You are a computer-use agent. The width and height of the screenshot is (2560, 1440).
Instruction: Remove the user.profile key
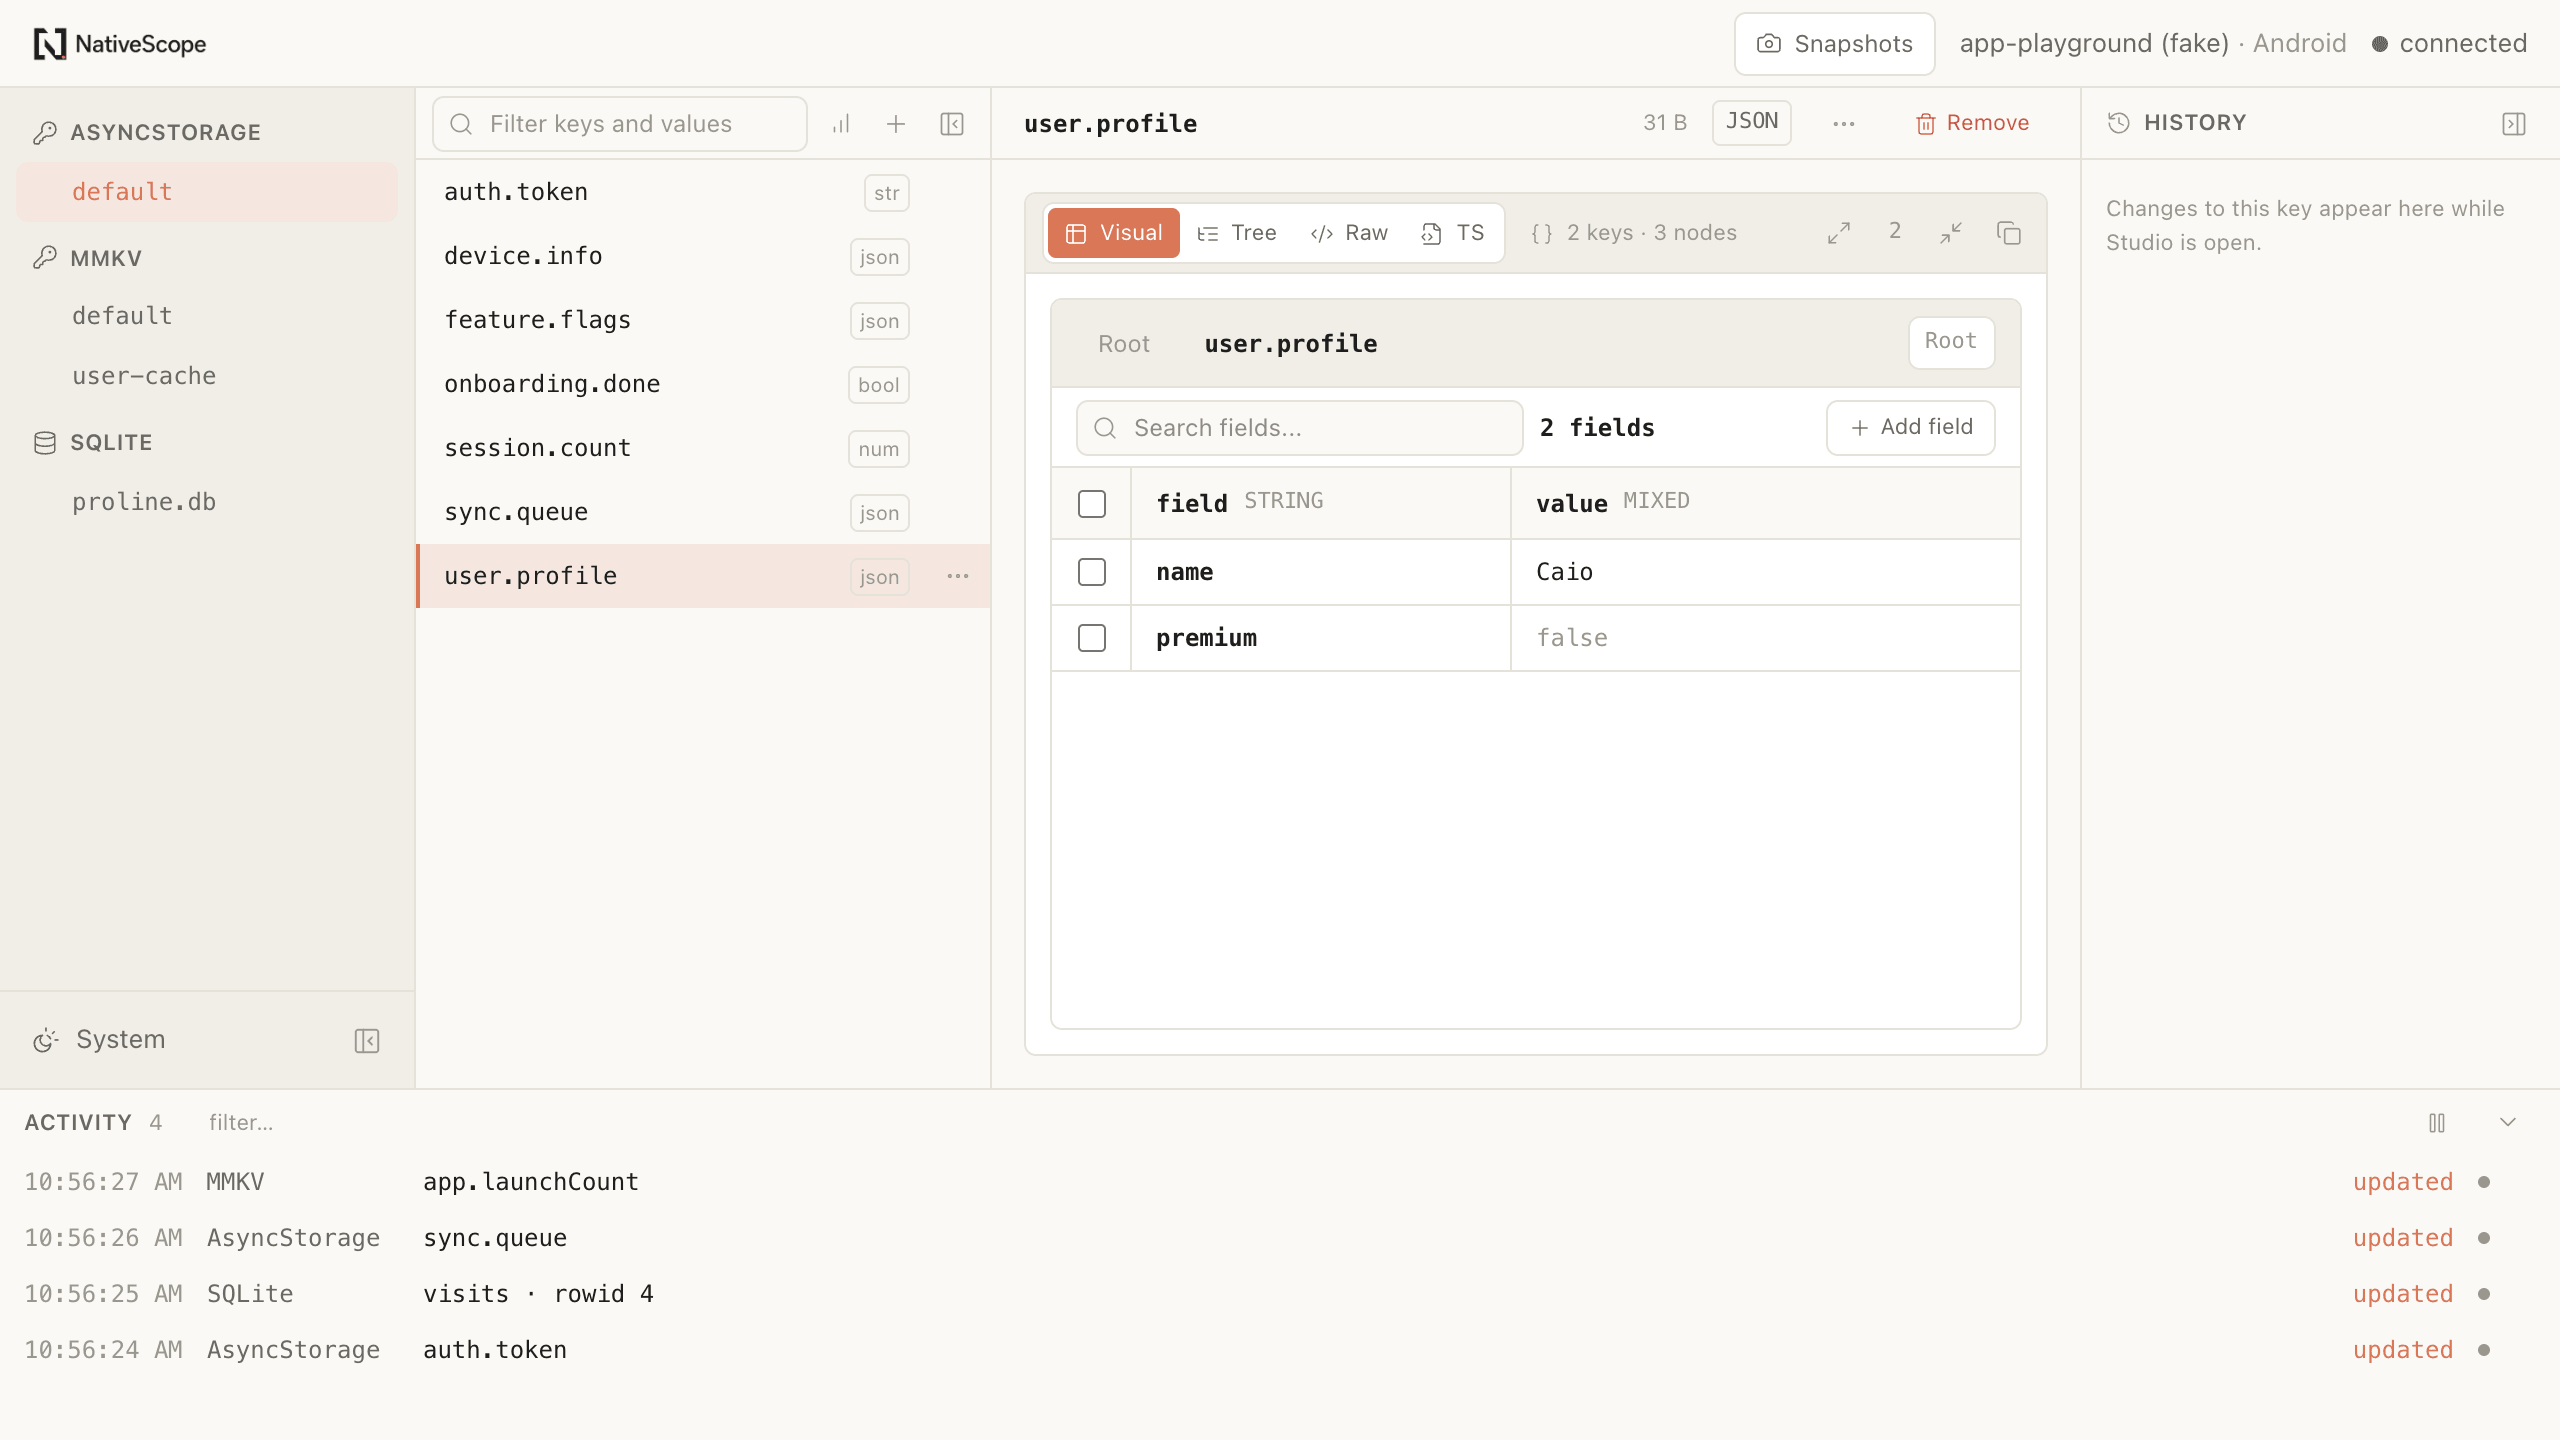click(1972, 123)
